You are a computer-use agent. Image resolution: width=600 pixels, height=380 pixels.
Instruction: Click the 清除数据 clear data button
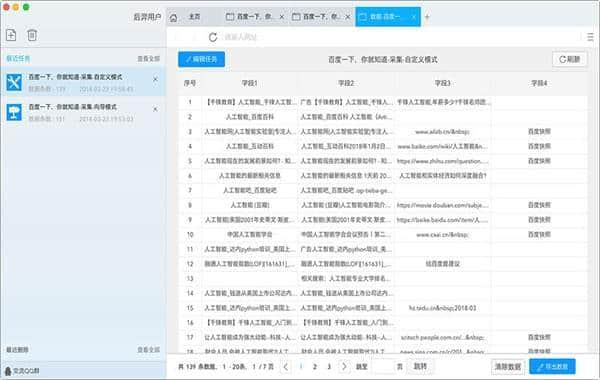click(508, 367)
